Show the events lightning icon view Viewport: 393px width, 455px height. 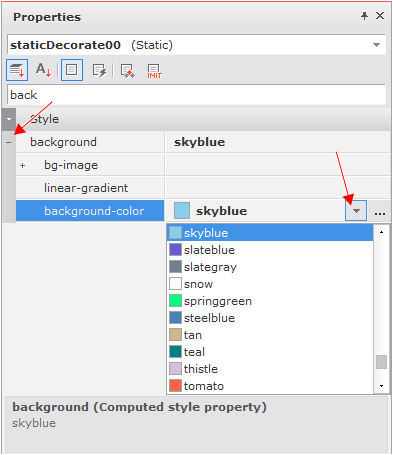pos(99,70)
